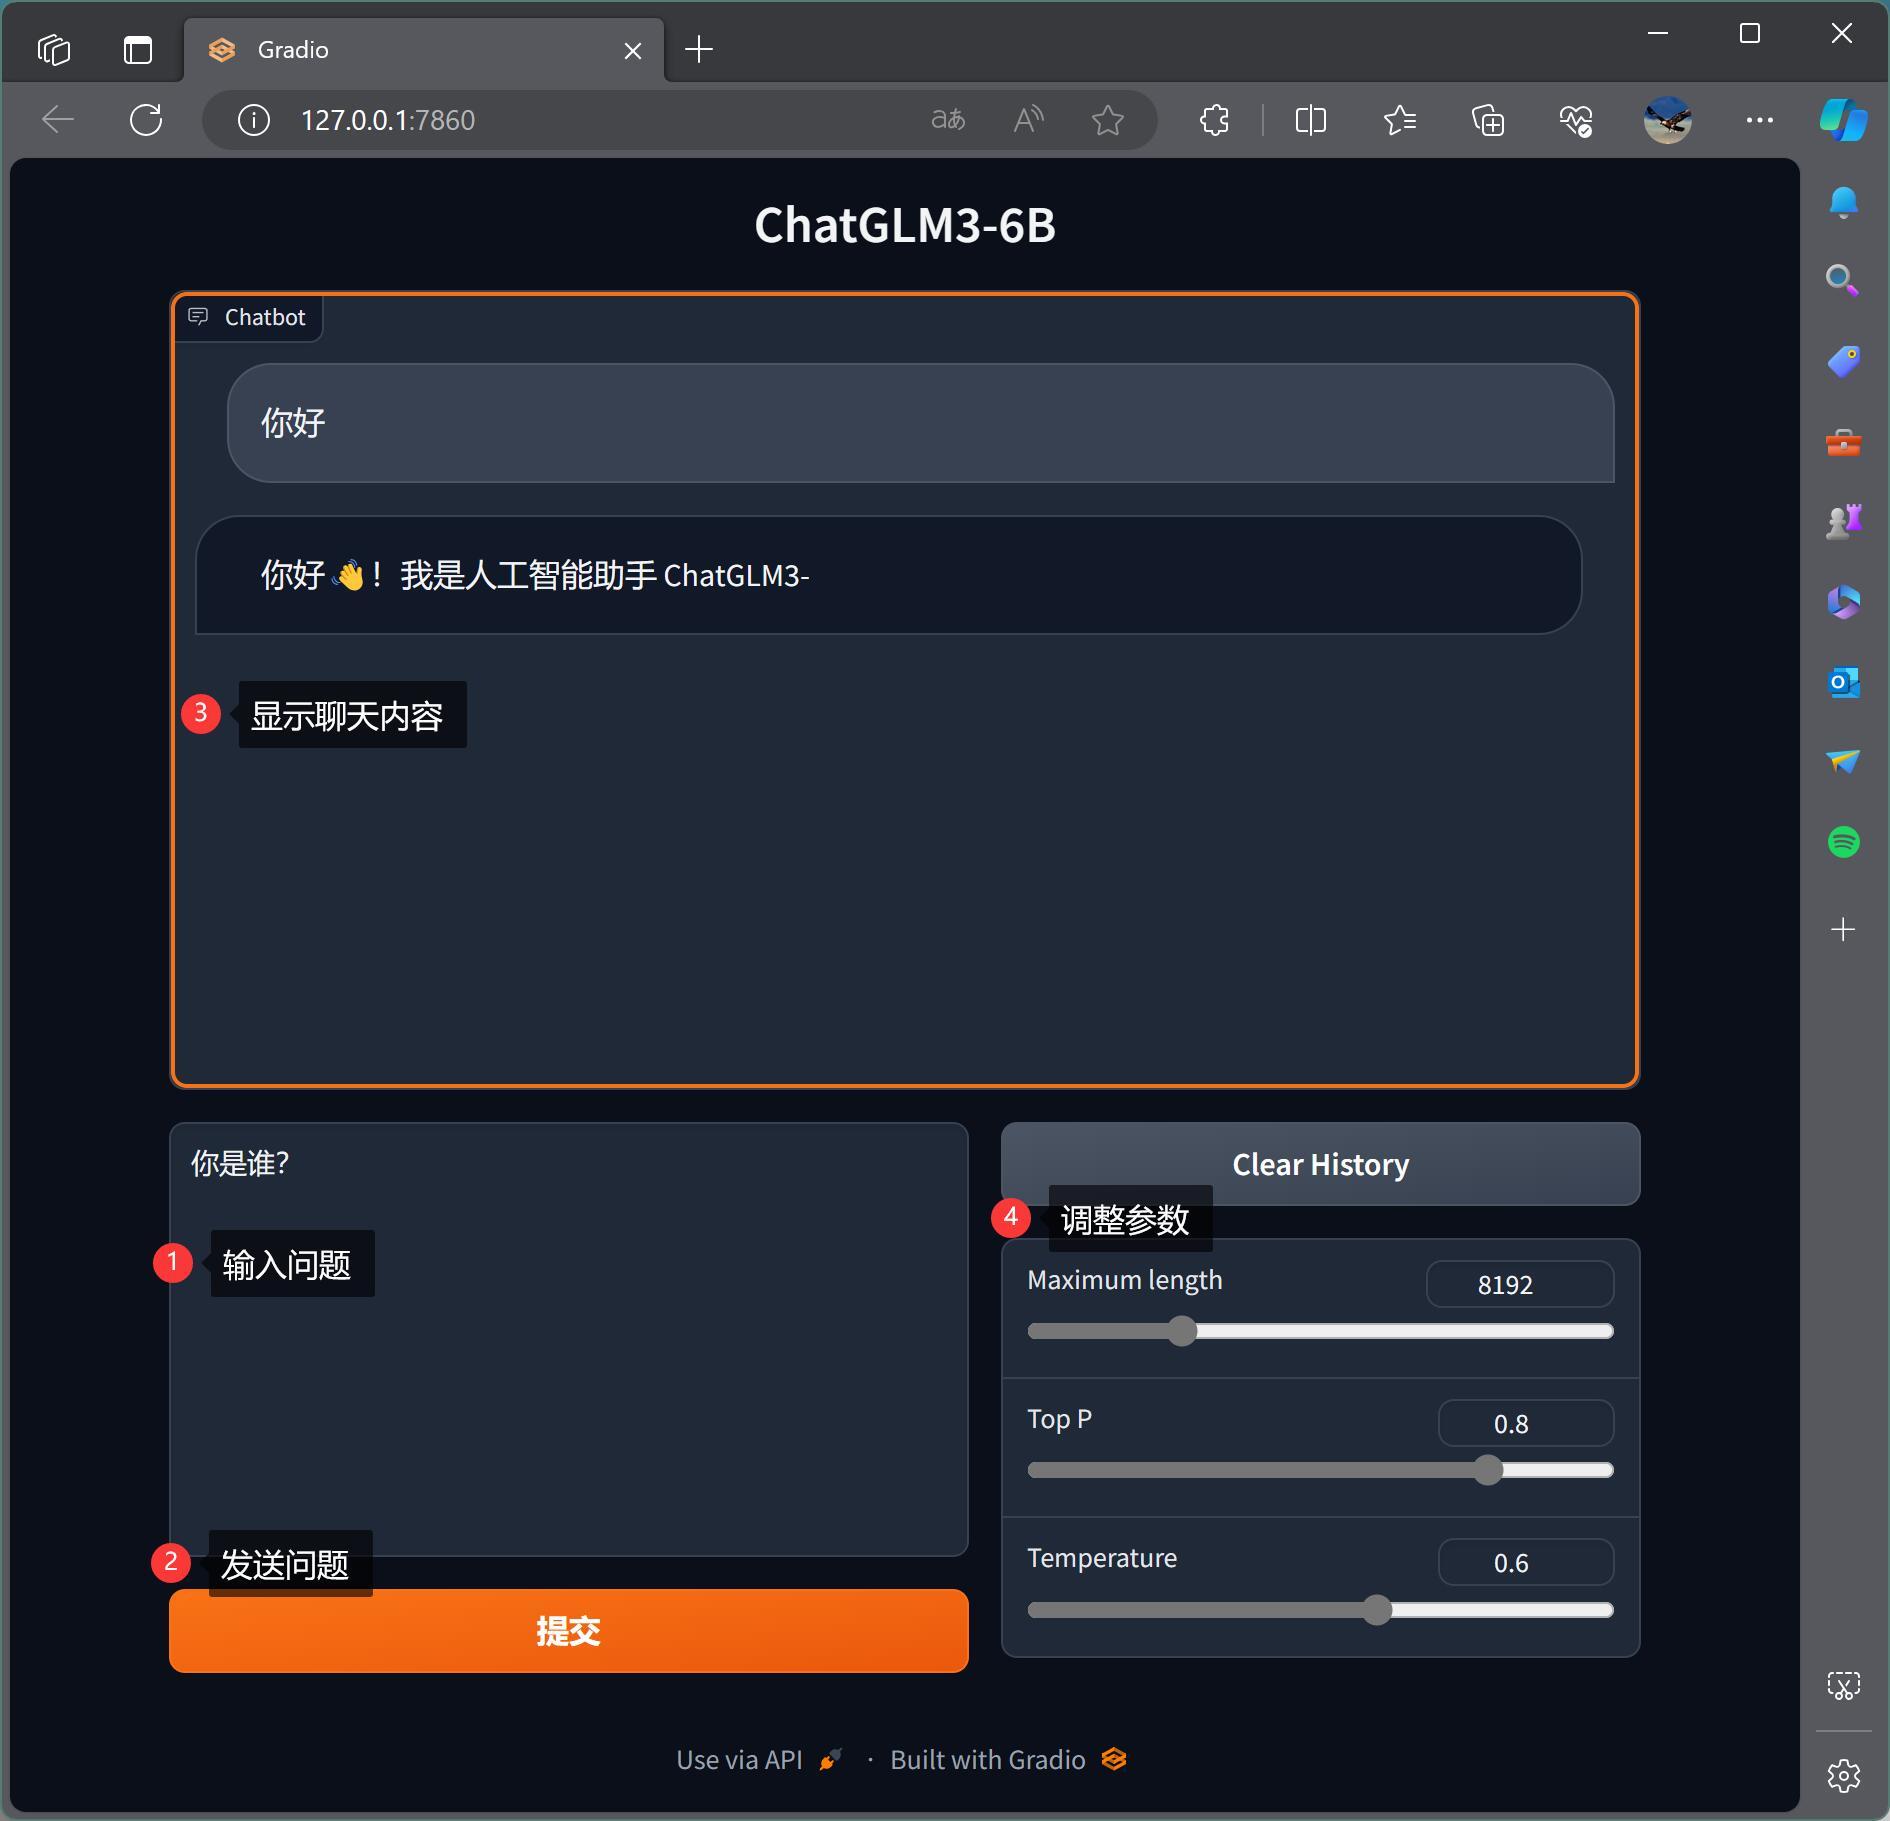
Task: Open Spotify in the sidebar
Action: 1843,842
